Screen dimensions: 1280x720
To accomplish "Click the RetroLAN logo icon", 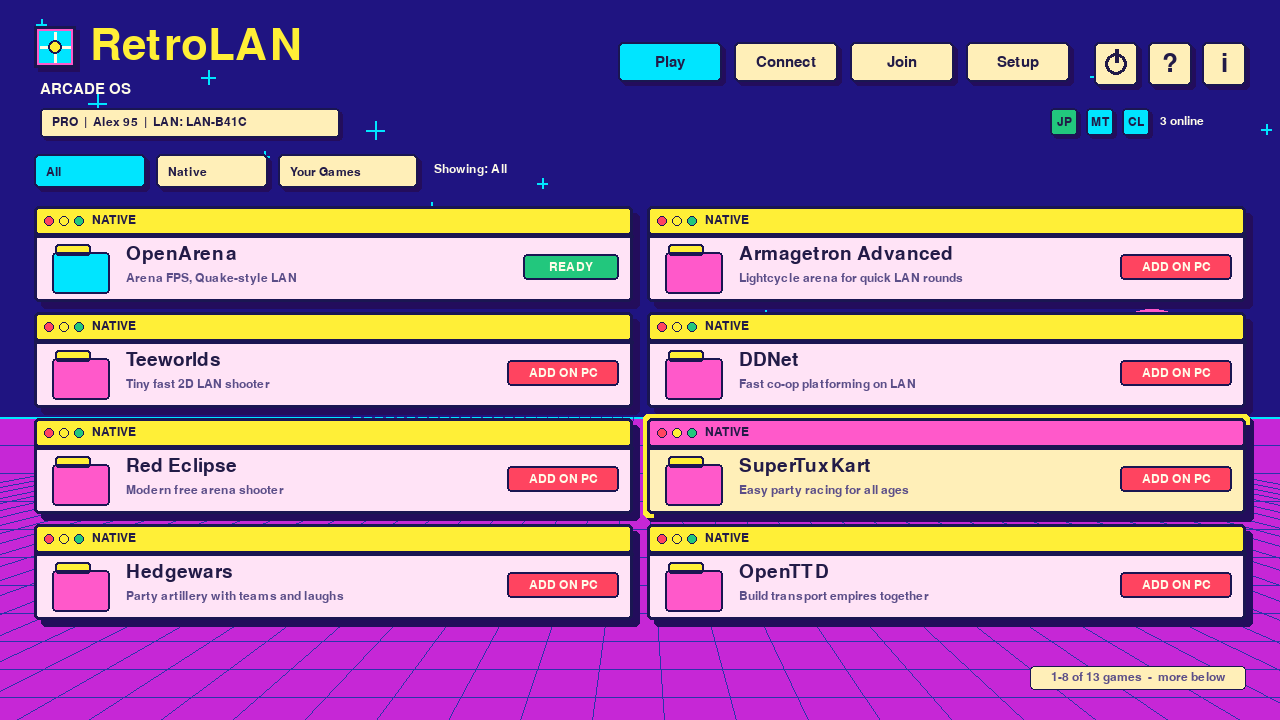I will coord(55,47).
